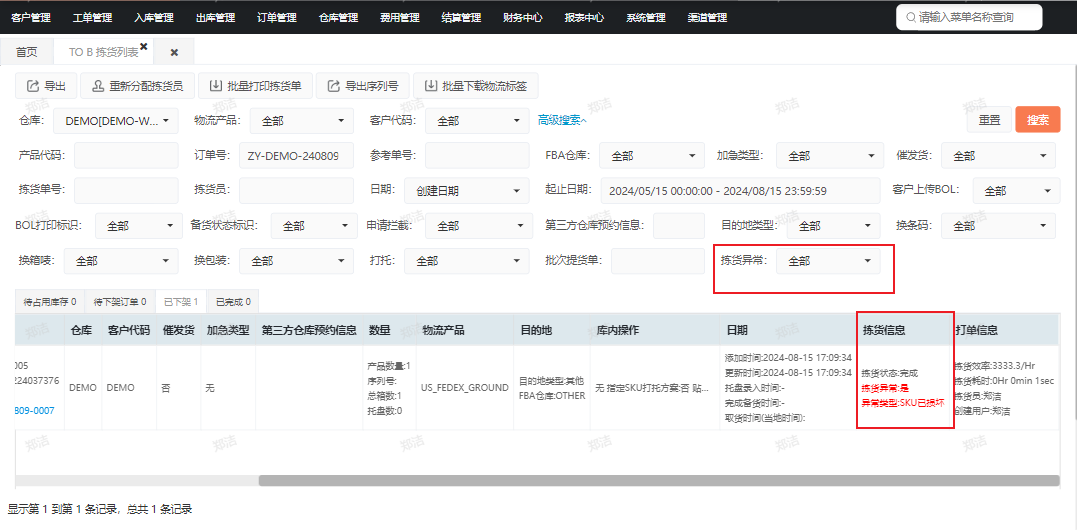Open the 客户代码 dropdown
This screenshot has width=1077, height=530.
point(477,120)
